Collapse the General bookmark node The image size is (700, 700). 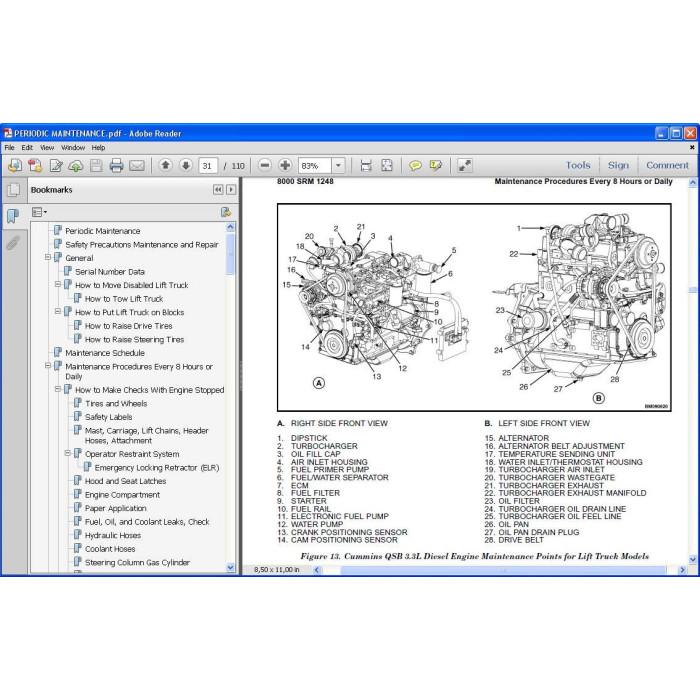pos(48,258)
